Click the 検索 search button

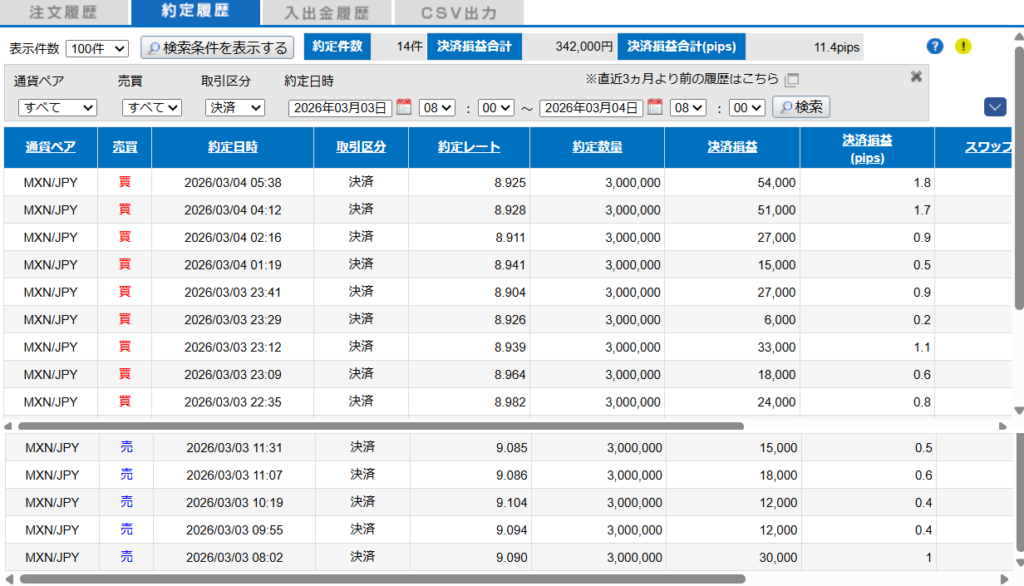click(x=802, y=107)
